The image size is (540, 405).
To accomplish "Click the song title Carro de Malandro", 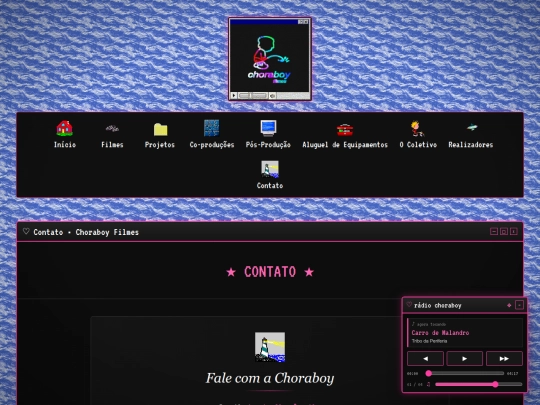I will pyautogui.click(x=440, y=333).
